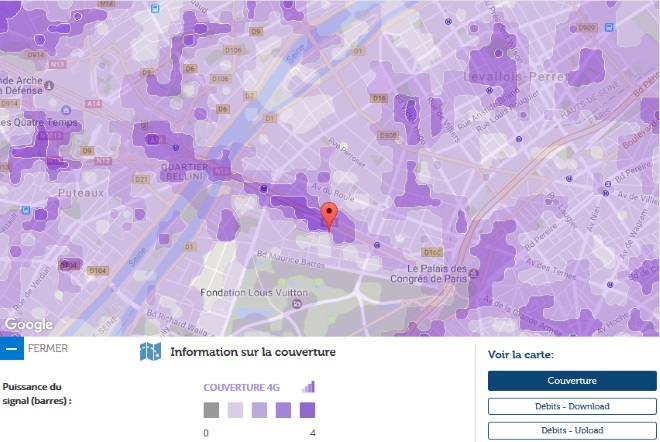Click the metro icon northwest of the red pin

[x=264, y=189]
